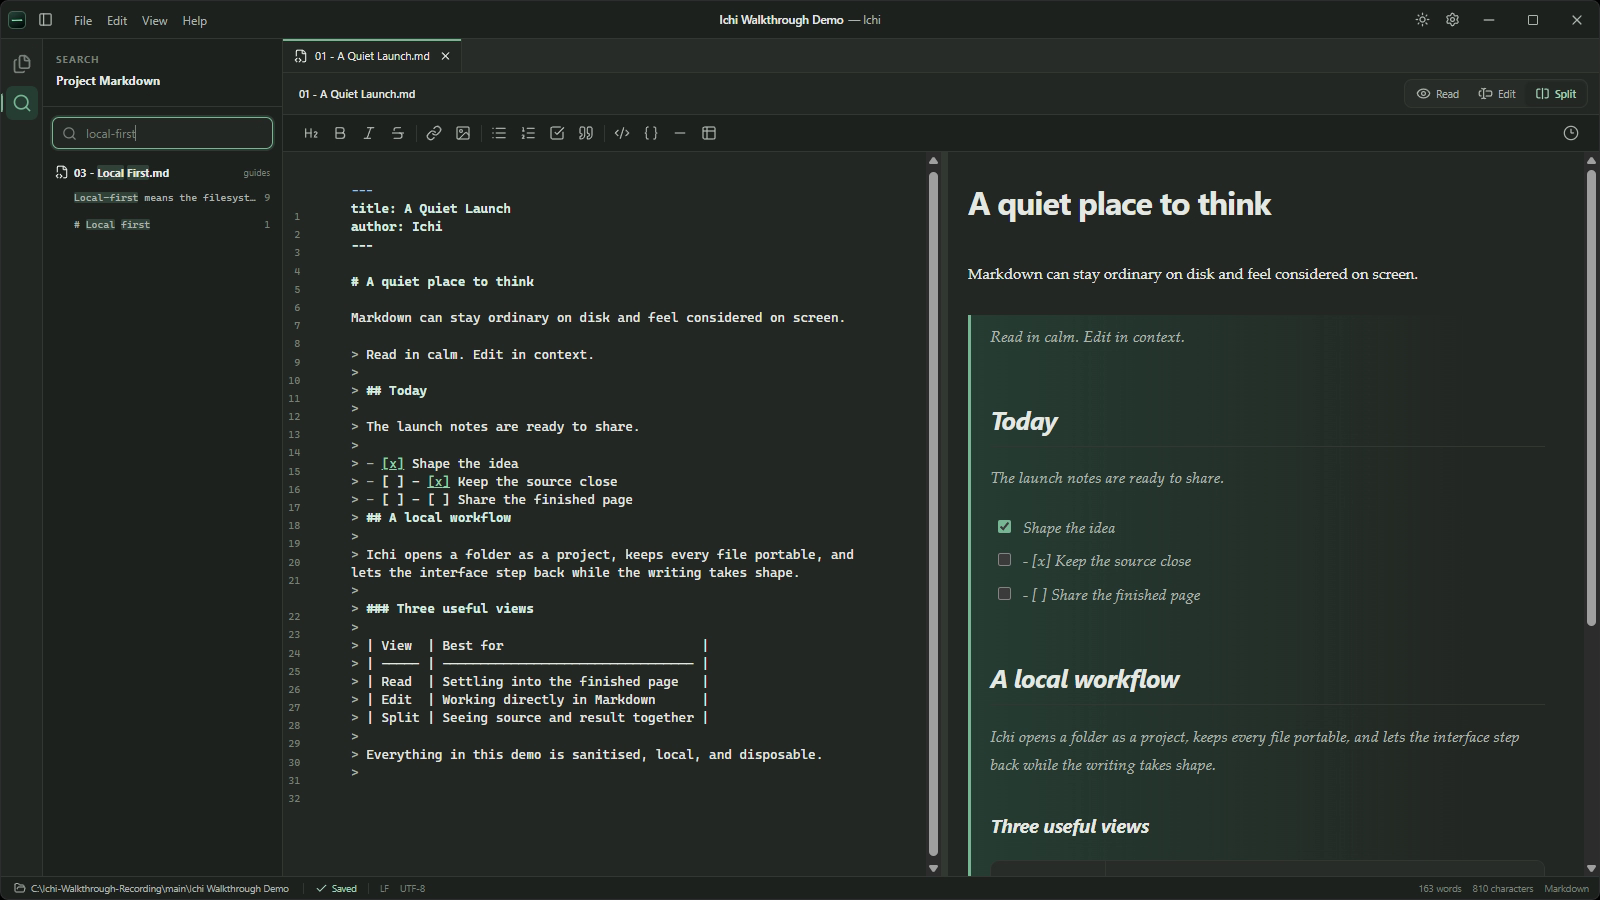
Task: Click the '810 characters' count in status bar
Action: 1502,888
